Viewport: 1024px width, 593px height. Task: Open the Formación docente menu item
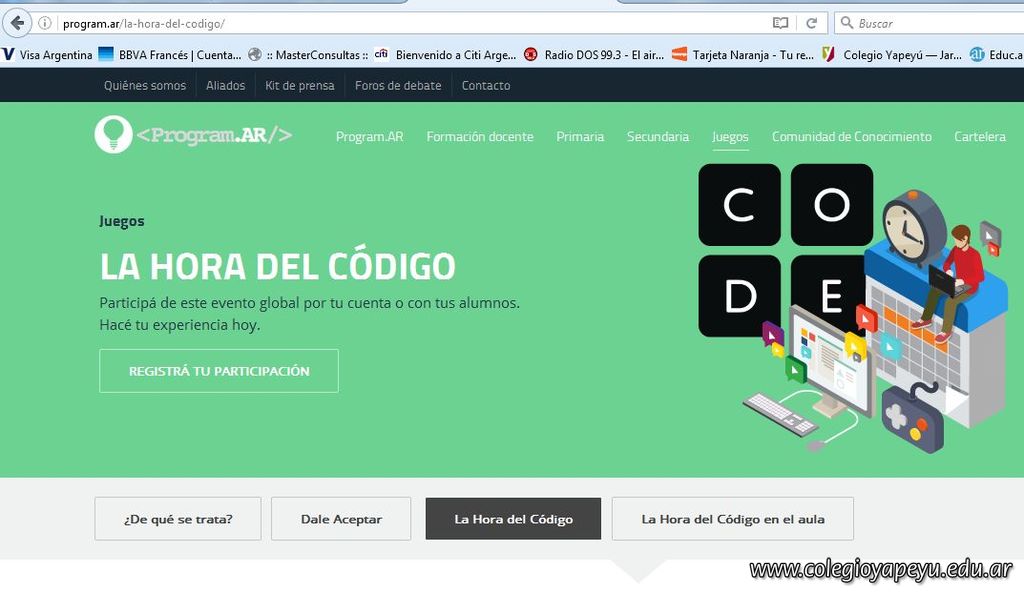480,137
